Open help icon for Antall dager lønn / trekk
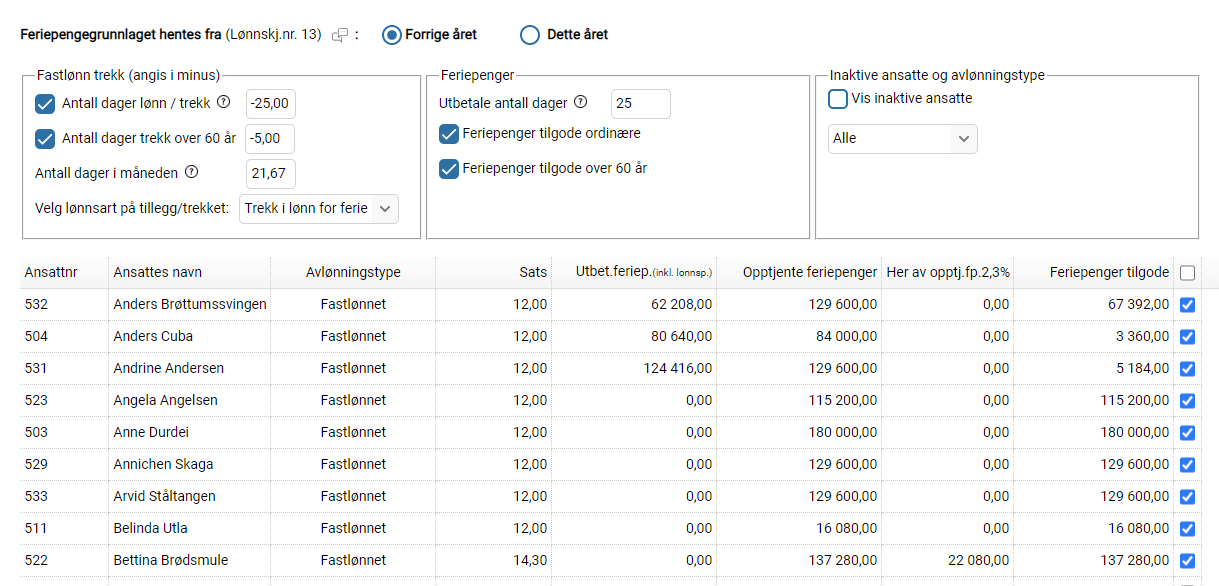This screenshot has height=586, width=1219. [x=224, y=102]
